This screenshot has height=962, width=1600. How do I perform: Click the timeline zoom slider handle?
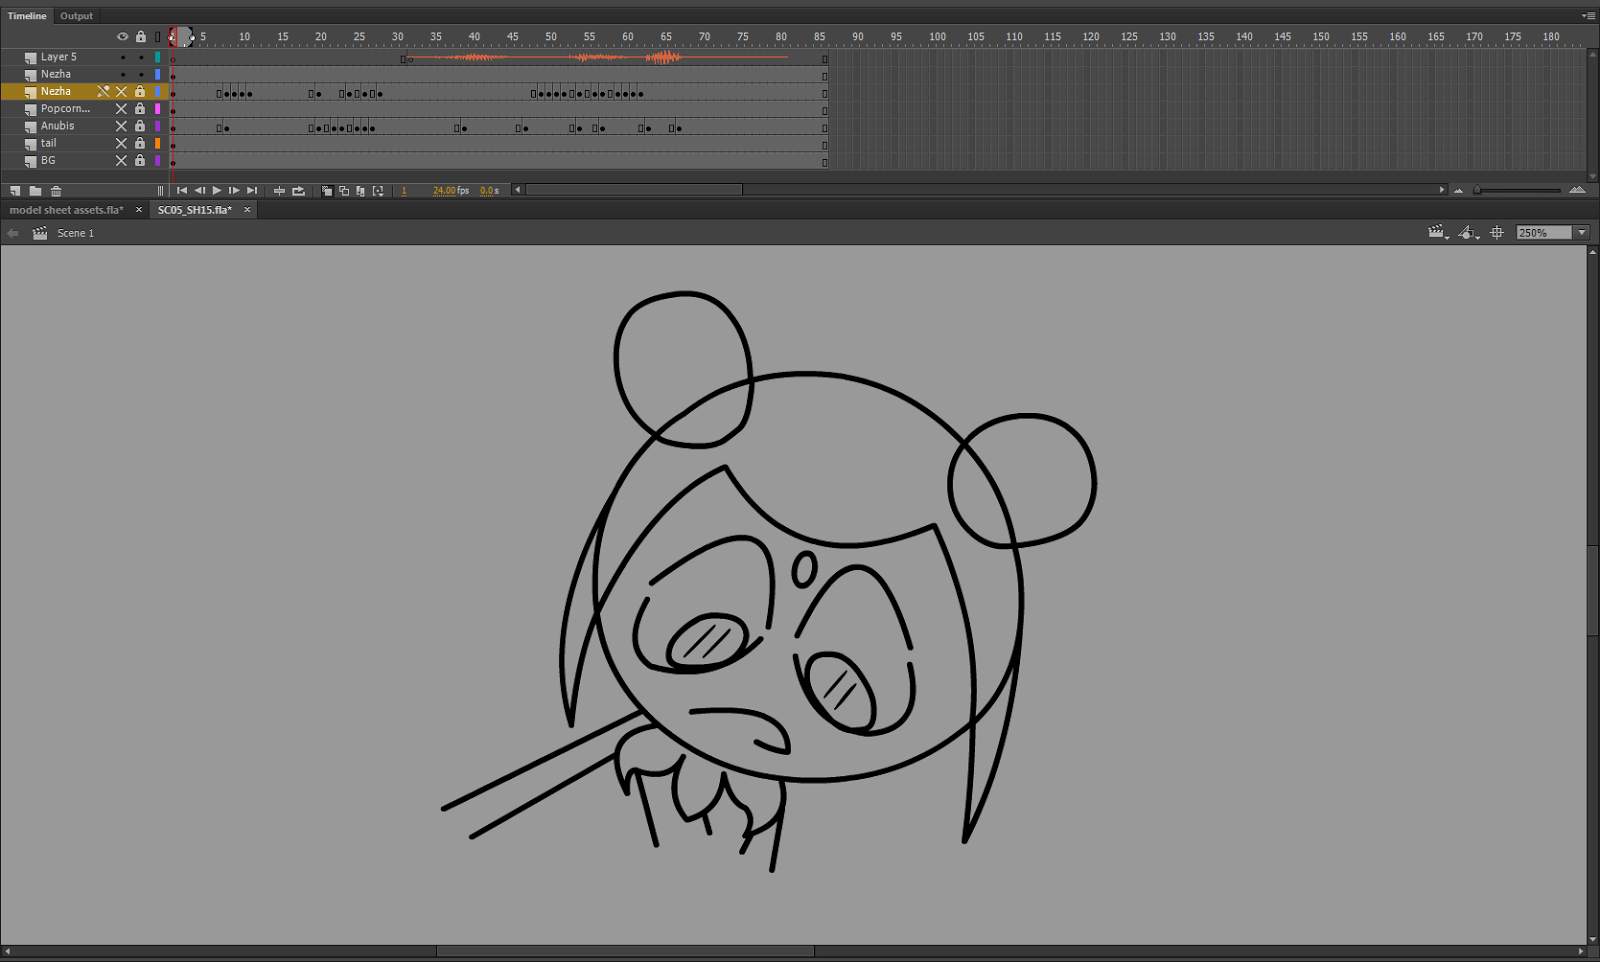(x=1477, y=190)
